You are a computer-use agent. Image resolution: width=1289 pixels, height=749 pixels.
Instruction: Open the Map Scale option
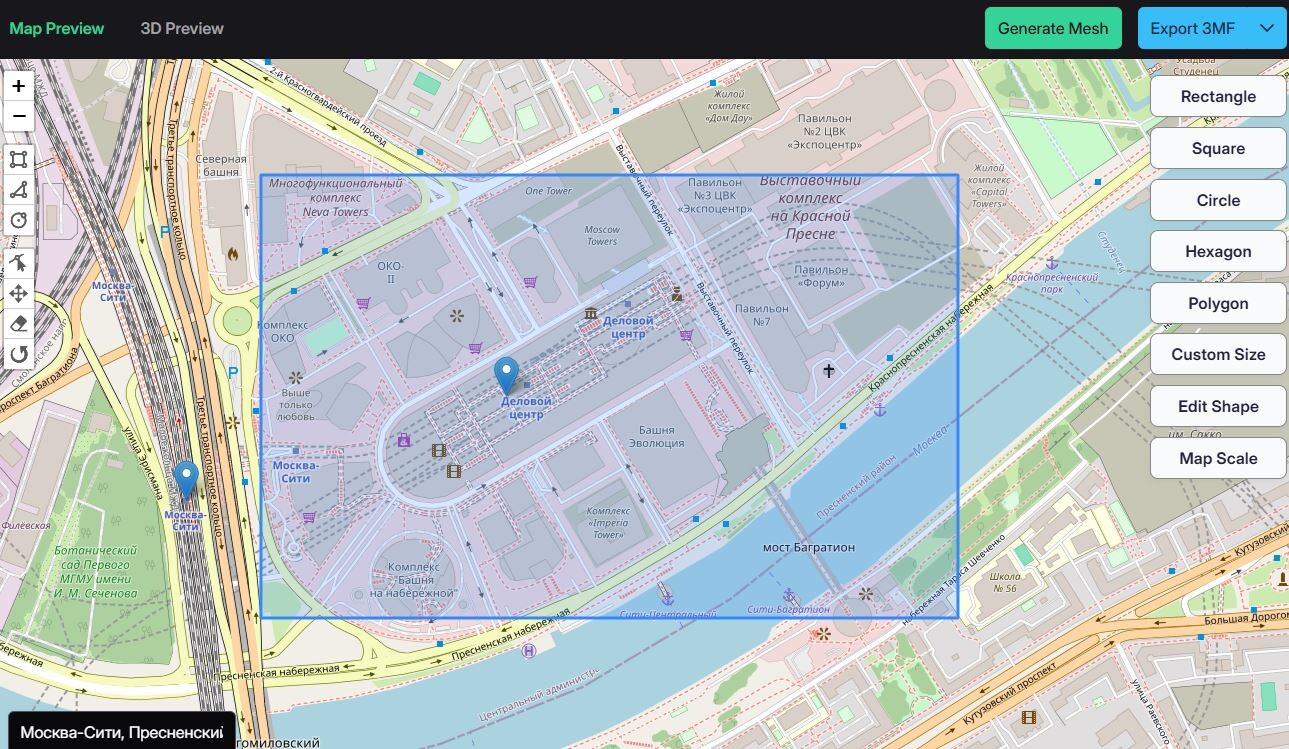pos(1218,458)
